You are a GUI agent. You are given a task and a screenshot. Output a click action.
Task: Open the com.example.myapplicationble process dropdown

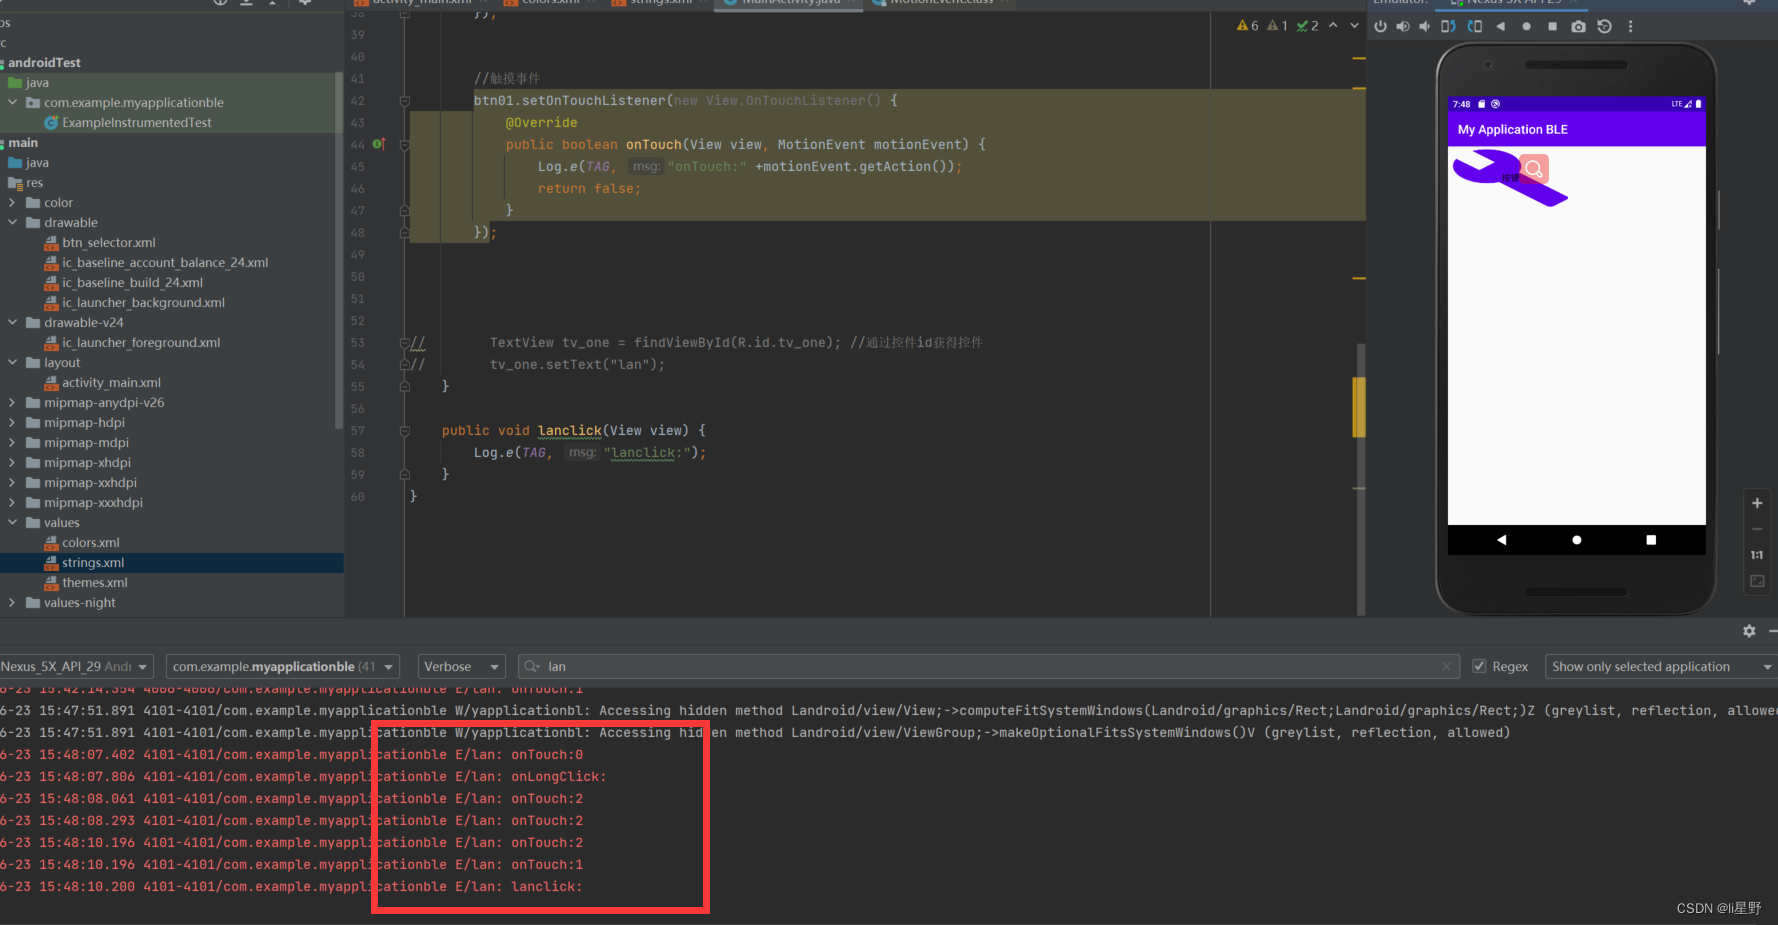(x=283, y=666)
